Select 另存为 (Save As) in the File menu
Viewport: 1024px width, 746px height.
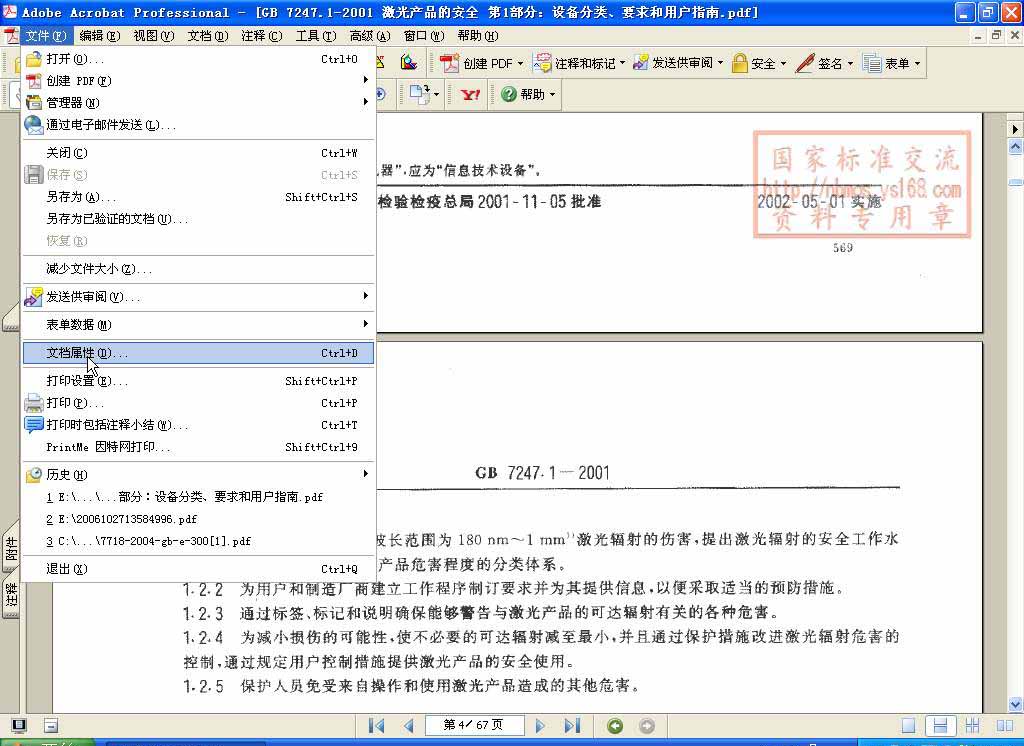pyautogui.click(x=199, y=197)
